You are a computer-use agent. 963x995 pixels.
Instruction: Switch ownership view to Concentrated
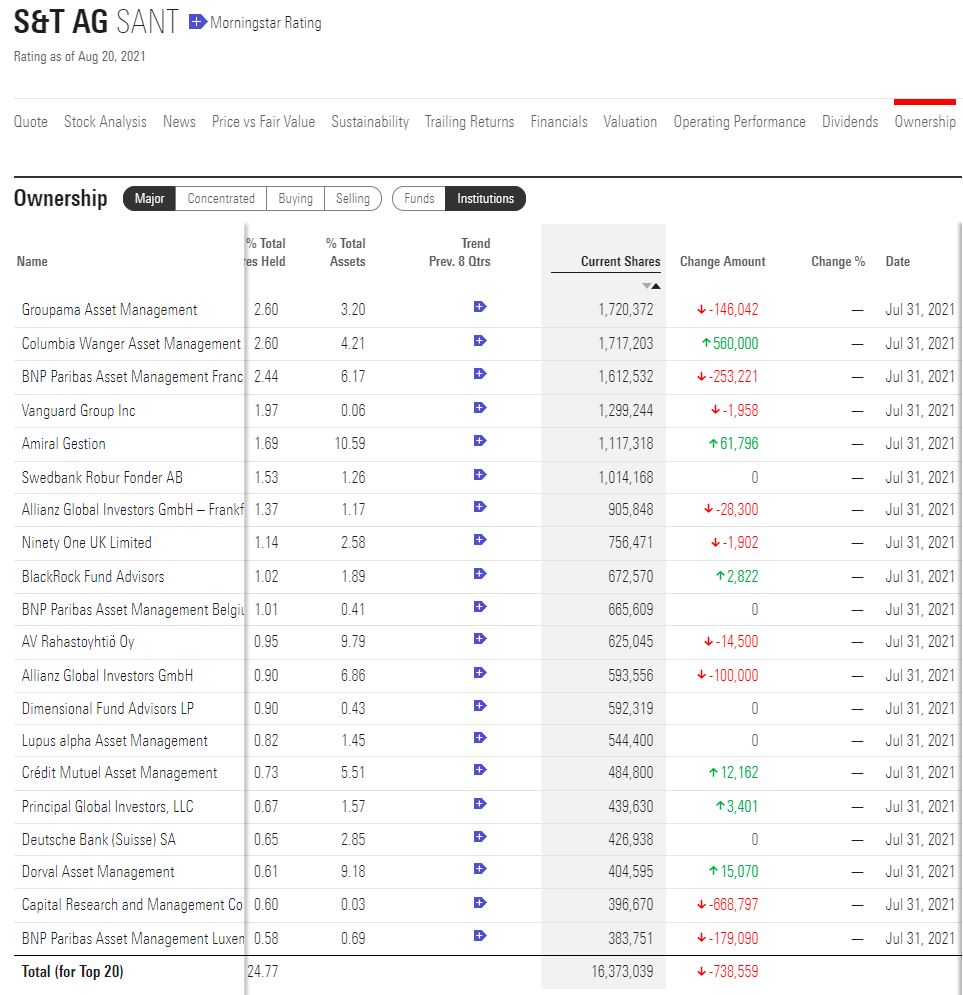(x=220, y=198)
